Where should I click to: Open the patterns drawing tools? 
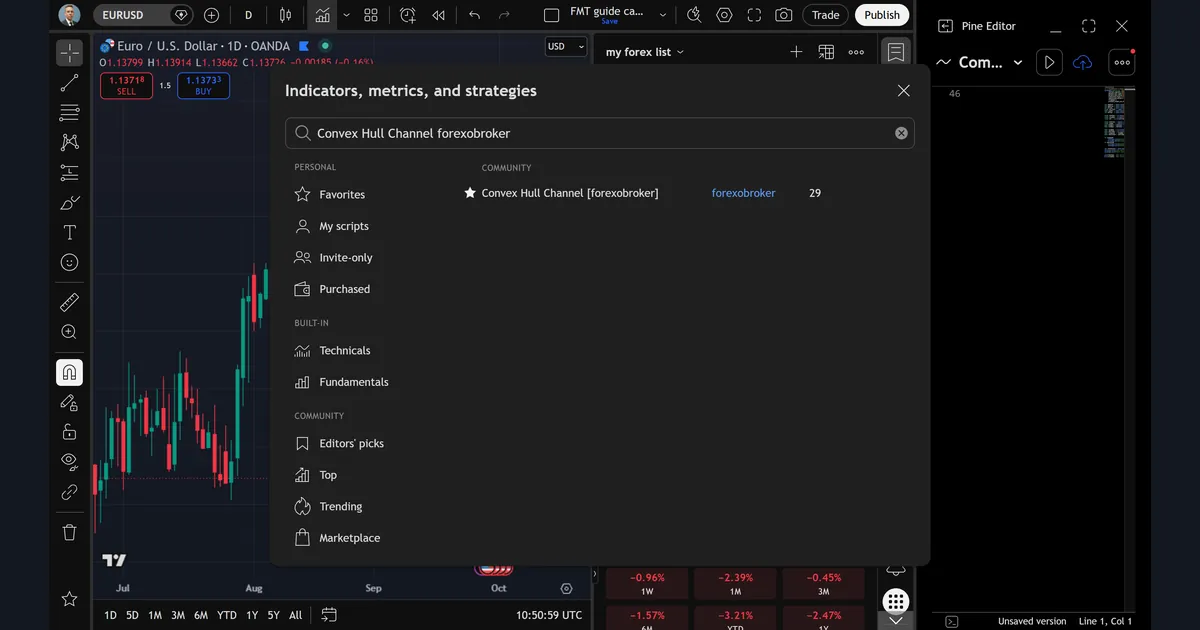(x=69, y=142)
